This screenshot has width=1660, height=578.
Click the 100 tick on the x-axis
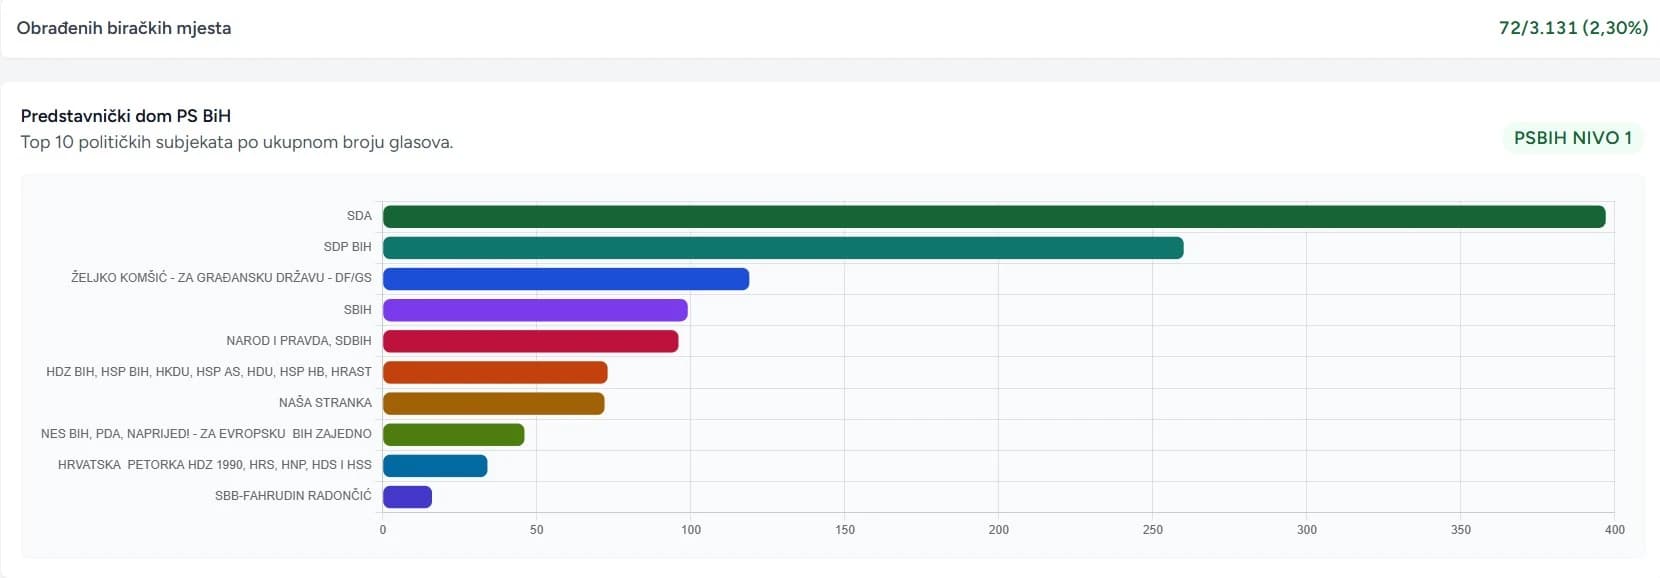[691, 530]
